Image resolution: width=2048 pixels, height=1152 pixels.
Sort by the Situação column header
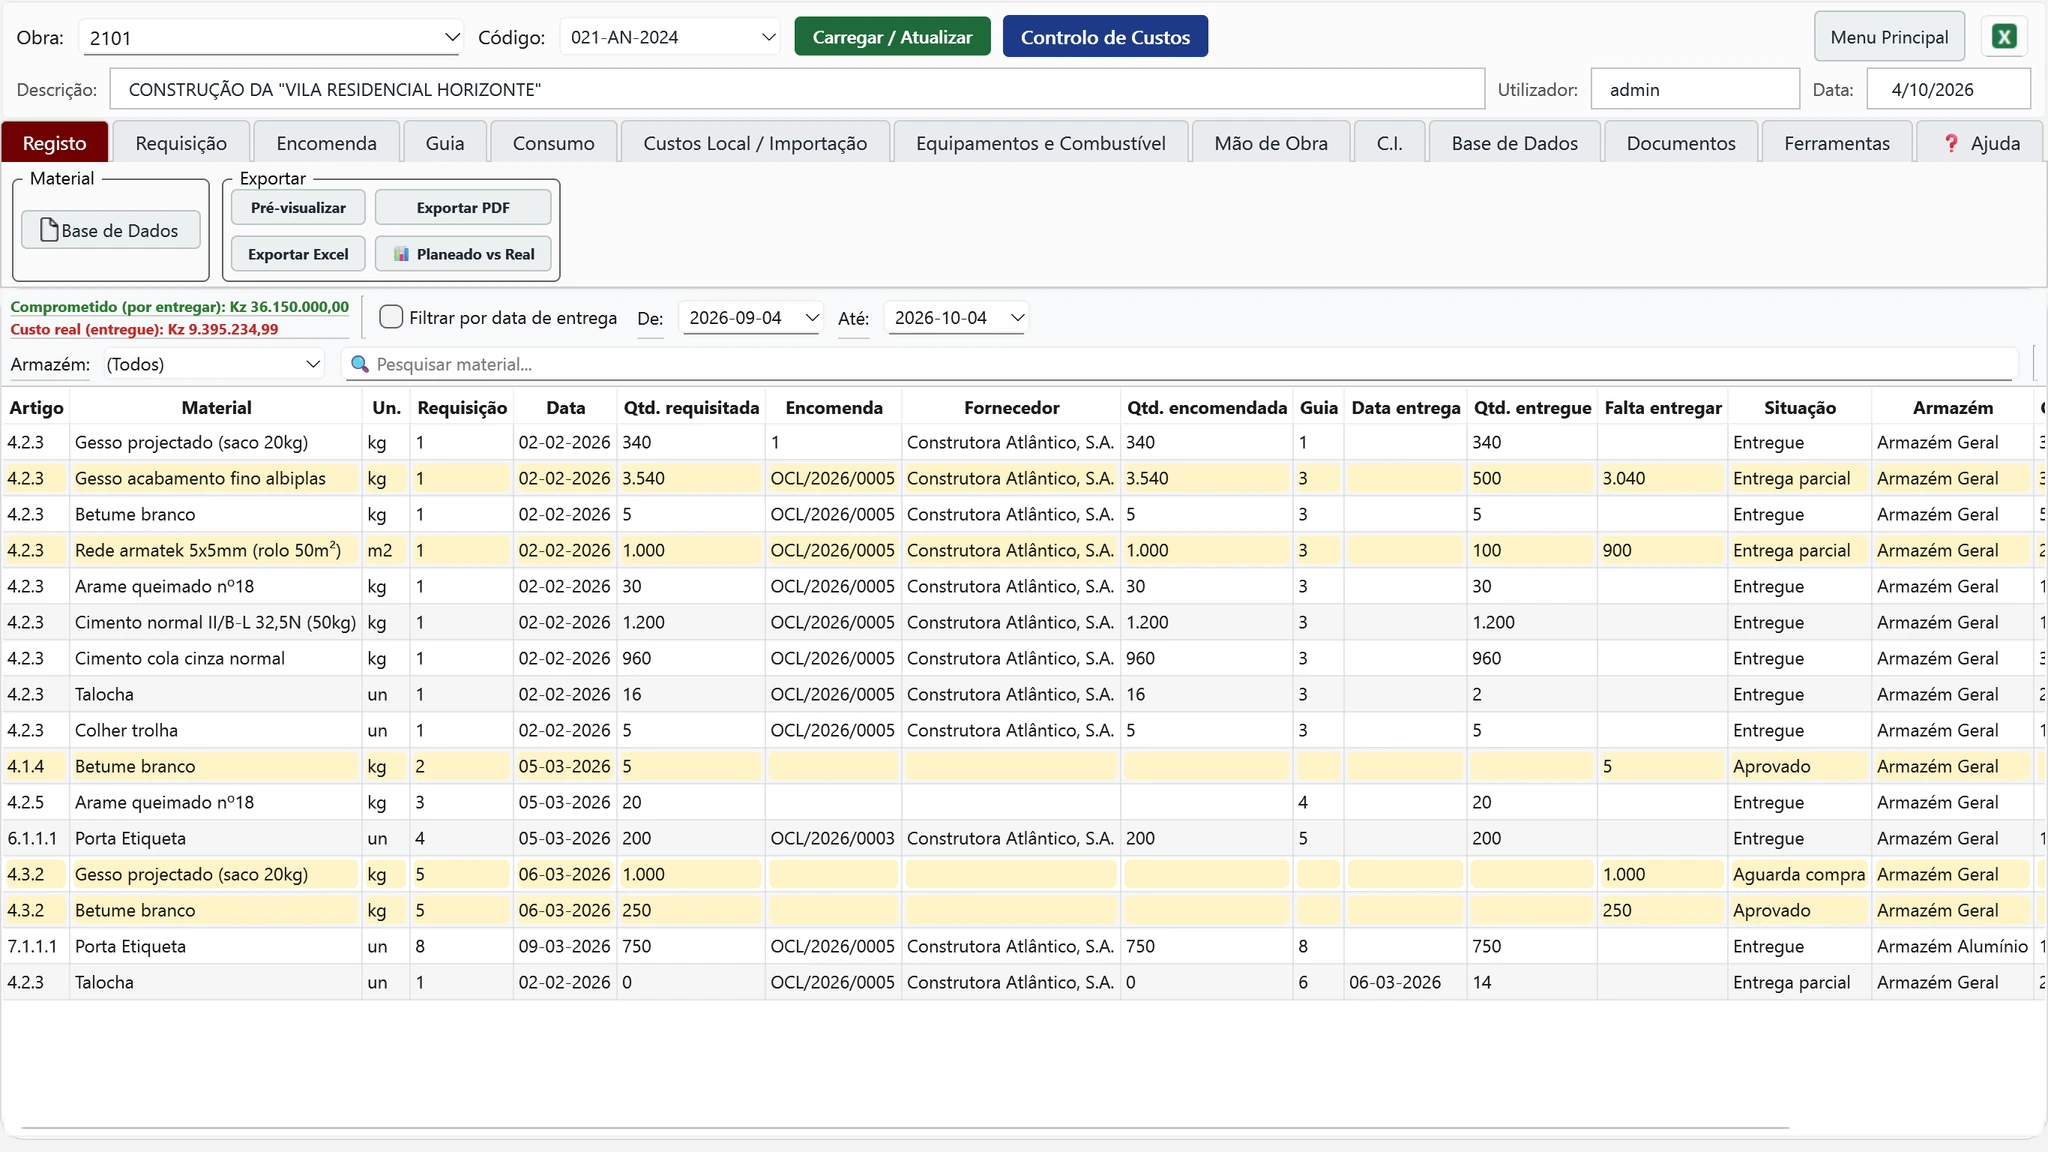(1800, 407)
